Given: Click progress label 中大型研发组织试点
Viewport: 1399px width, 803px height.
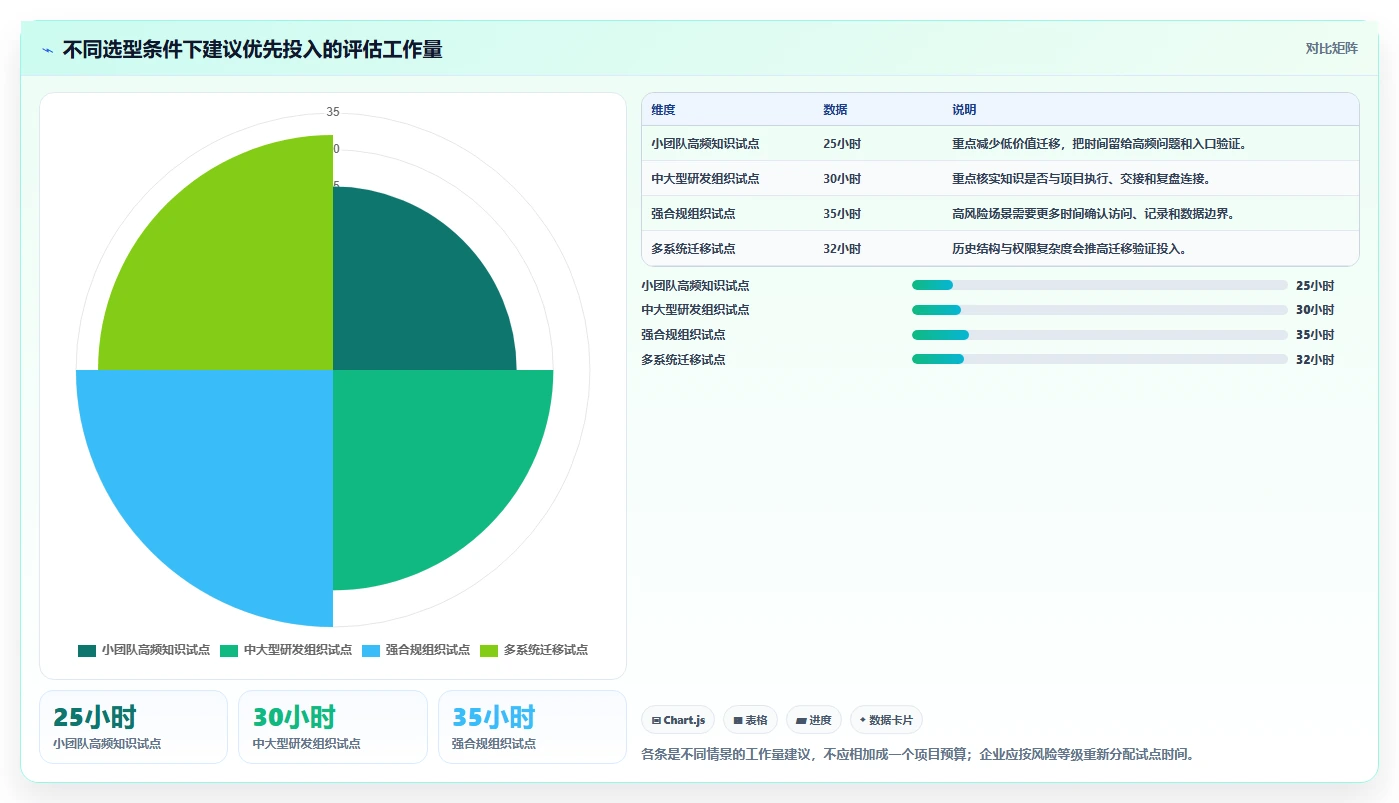Looking at the screenshot, I should pos(695,310).
